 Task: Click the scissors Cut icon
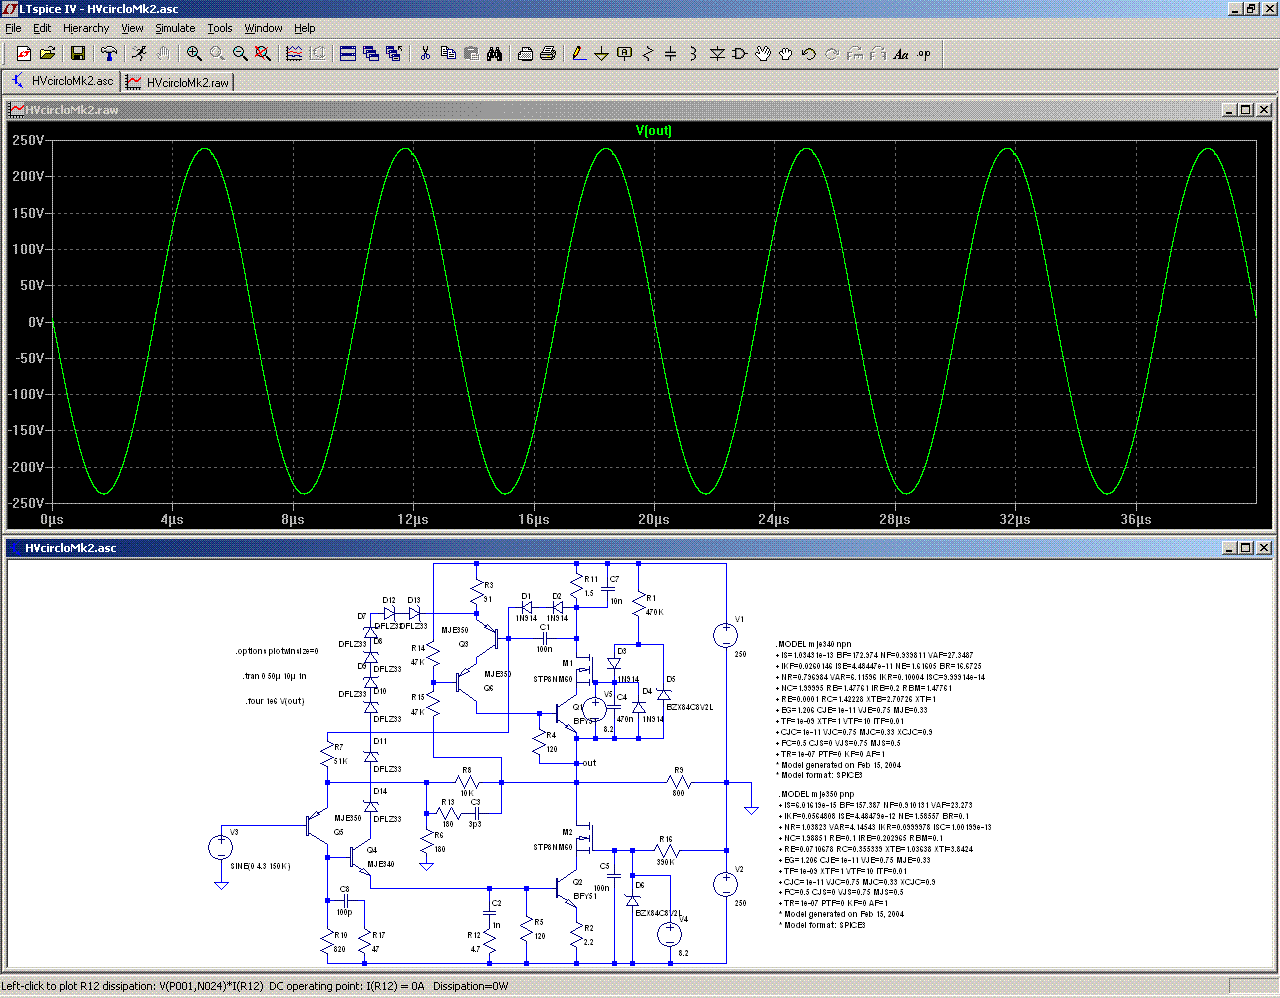coord(425,54)
